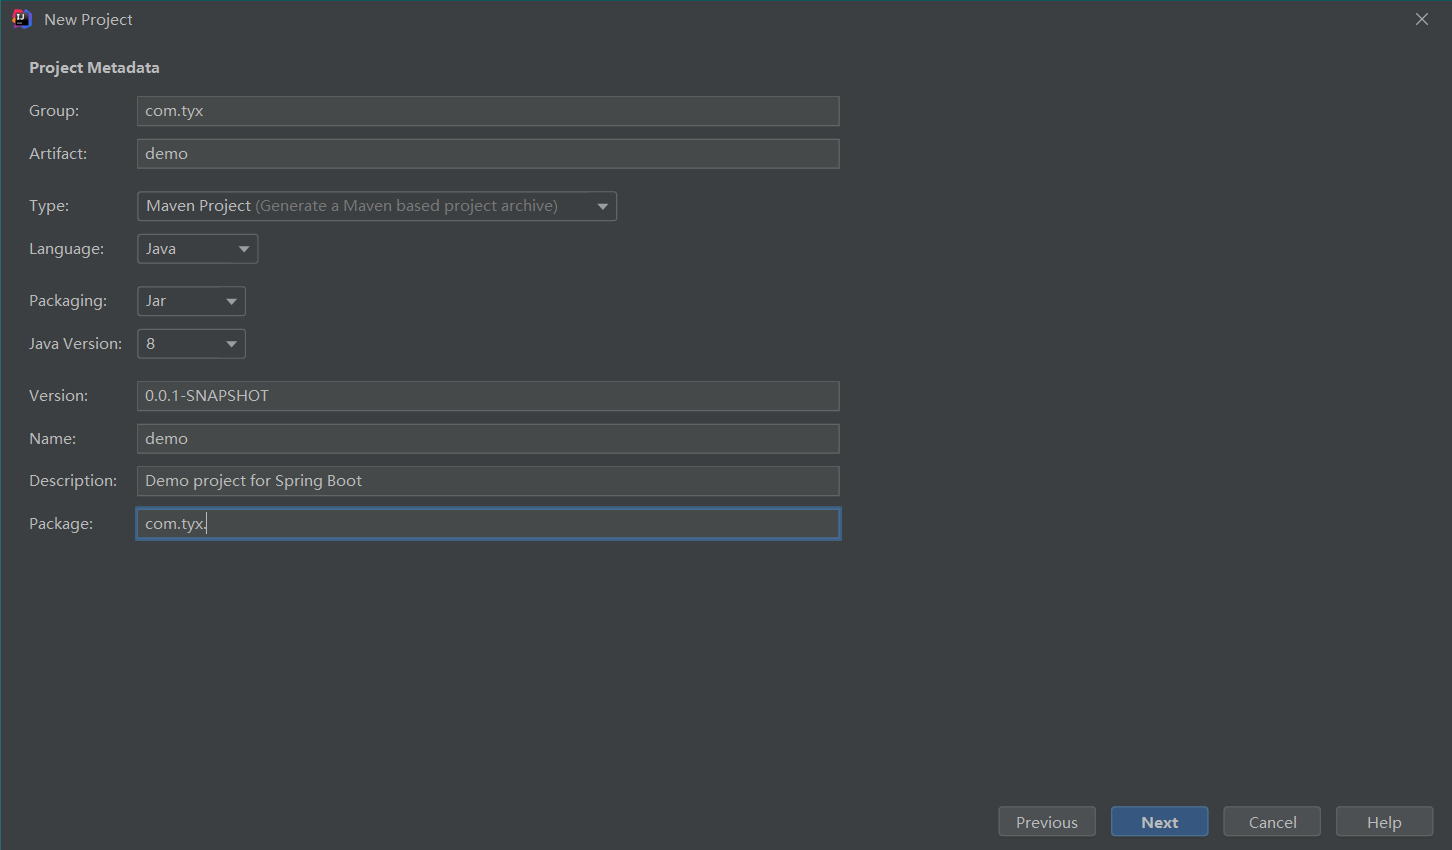The image size is (1452, 850).
Task: Cancel the new project wizard
Action: [x=1272, y=822]
